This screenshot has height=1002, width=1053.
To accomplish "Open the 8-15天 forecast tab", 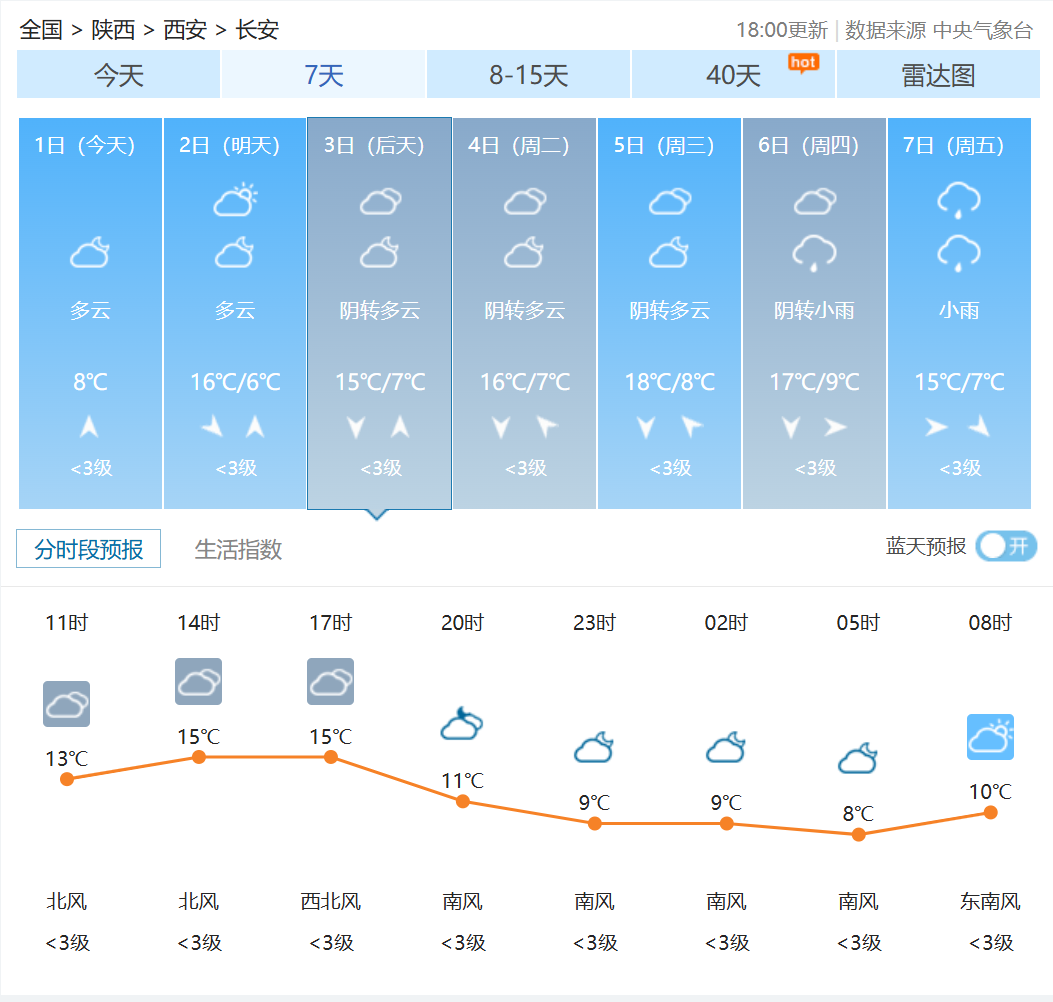I will [528, 75].
